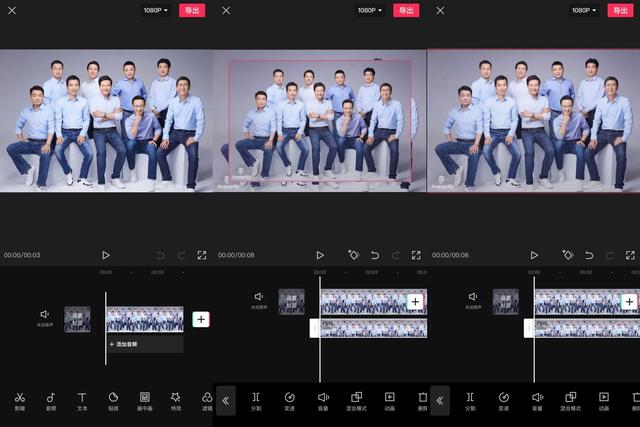Screen dimensions: 640x427
Task: Collapse toolbar with double-chevron in right panel
Action: 440,400
